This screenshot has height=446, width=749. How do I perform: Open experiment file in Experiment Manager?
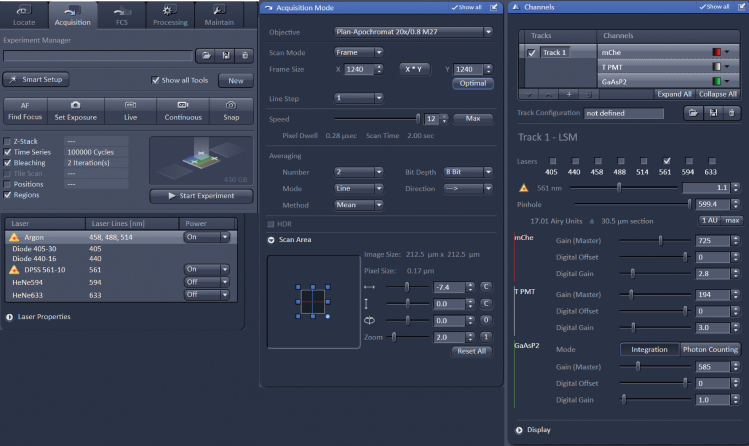(x=204, y=57)
